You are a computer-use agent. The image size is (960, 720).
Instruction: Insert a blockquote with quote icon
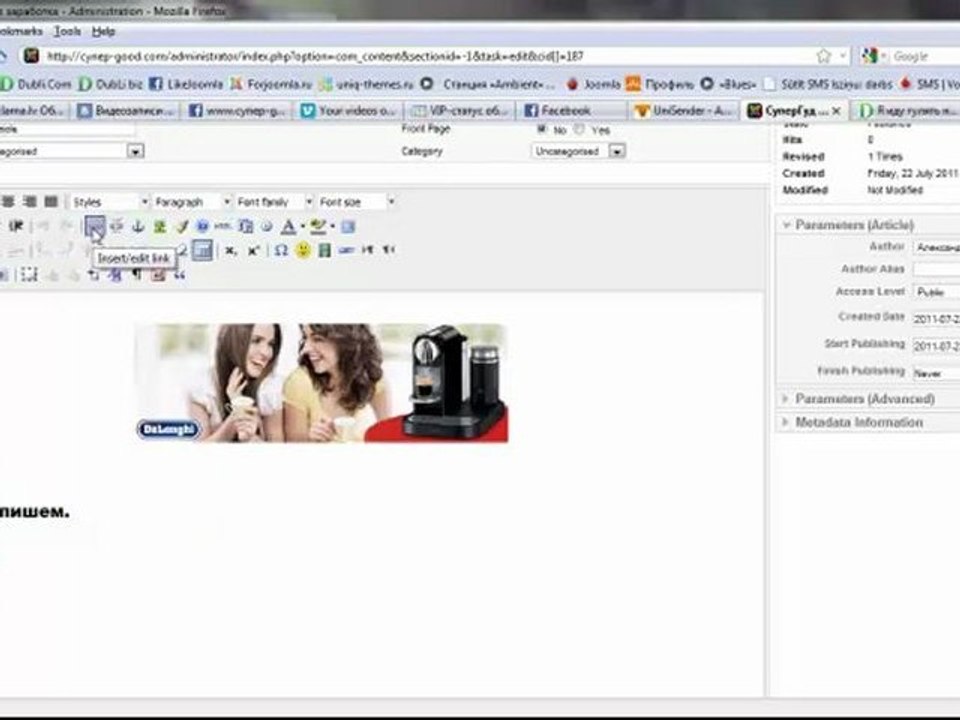179,275
